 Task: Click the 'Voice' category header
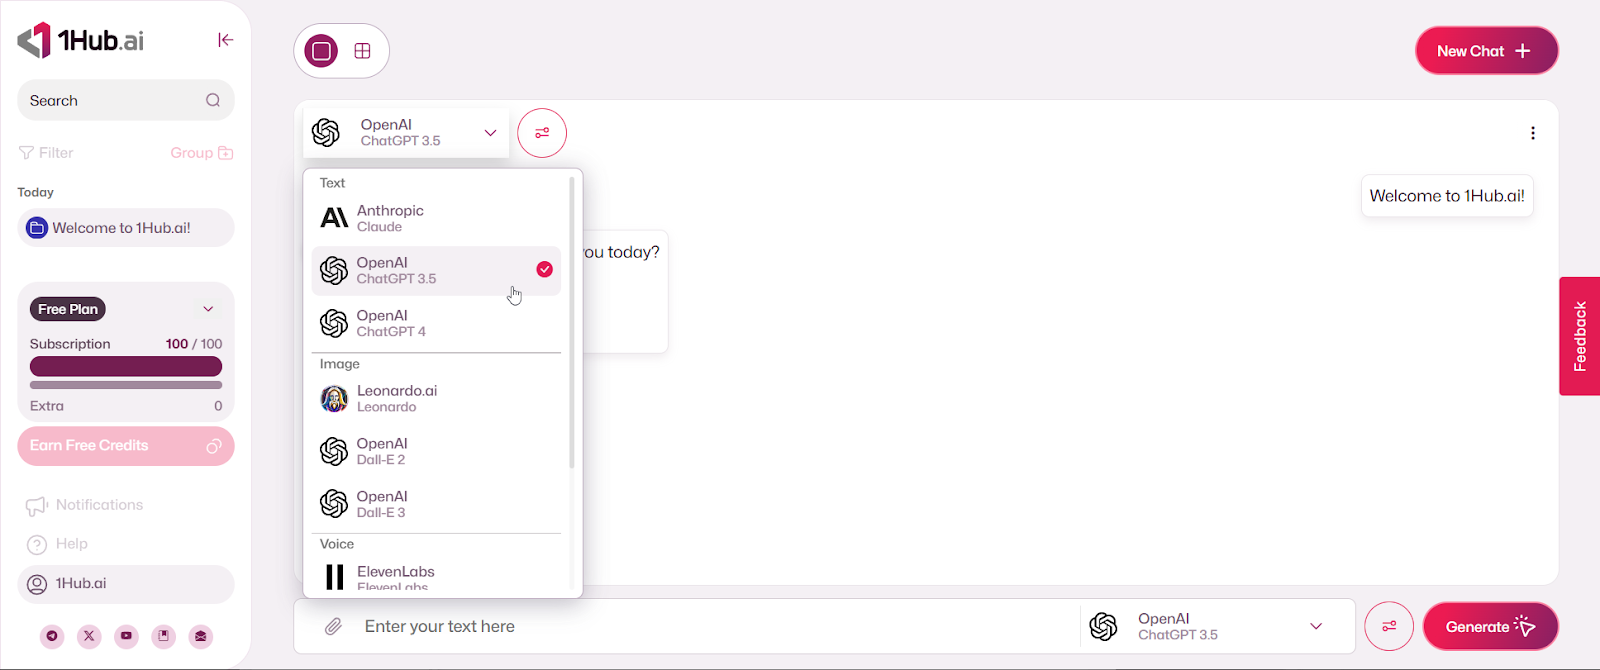coord(337,544)
